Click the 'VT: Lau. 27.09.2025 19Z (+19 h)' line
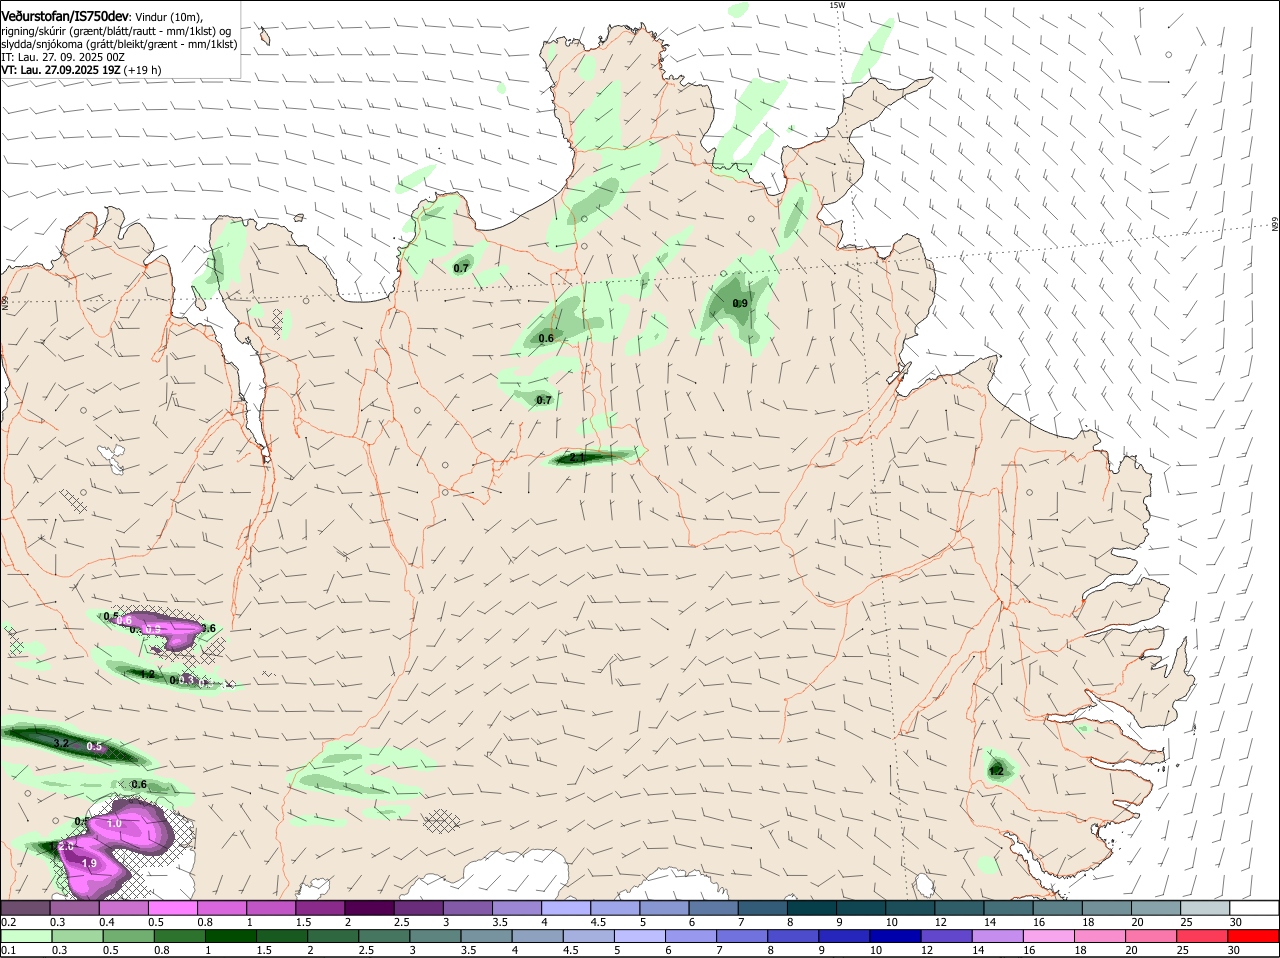The width and height of the screenshot is (1280, 958). (81, 70)
